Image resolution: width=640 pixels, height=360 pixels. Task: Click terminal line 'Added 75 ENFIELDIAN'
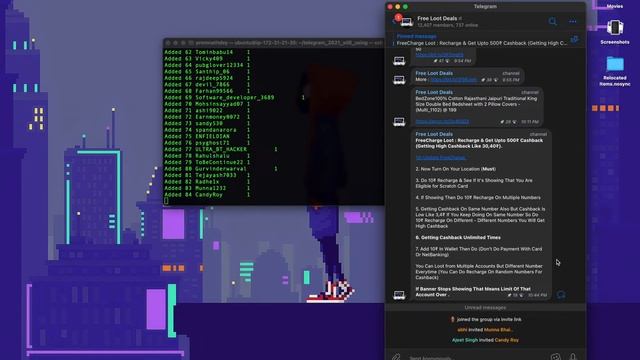coord(207,136)
